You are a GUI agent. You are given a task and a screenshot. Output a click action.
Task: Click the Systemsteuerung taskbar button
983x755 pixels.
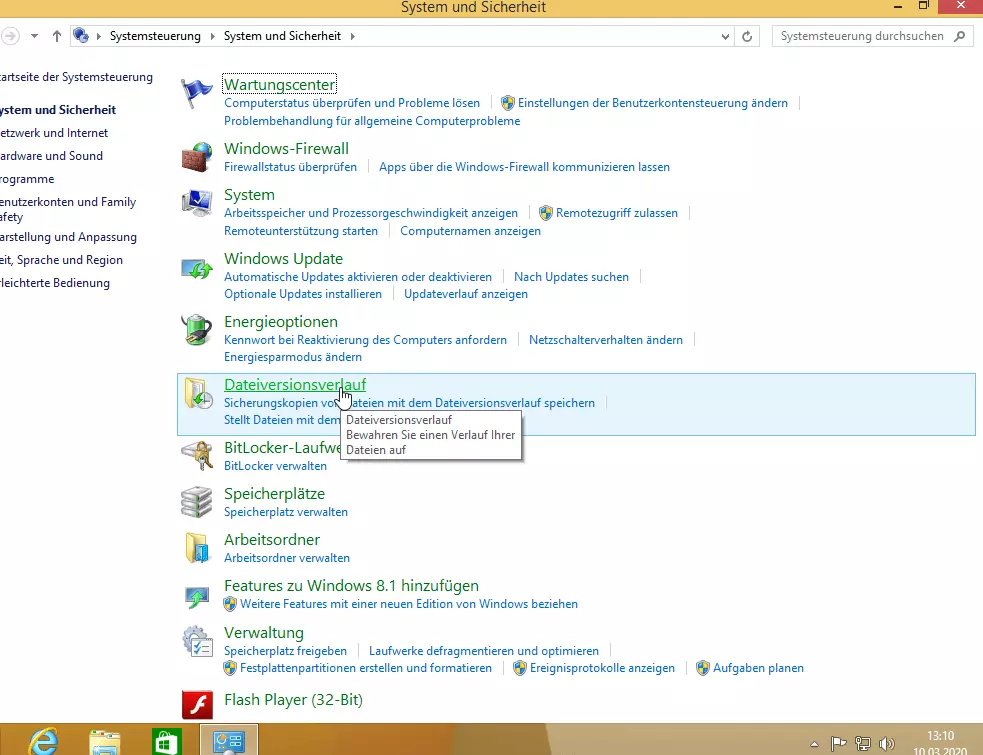[229, 740]
